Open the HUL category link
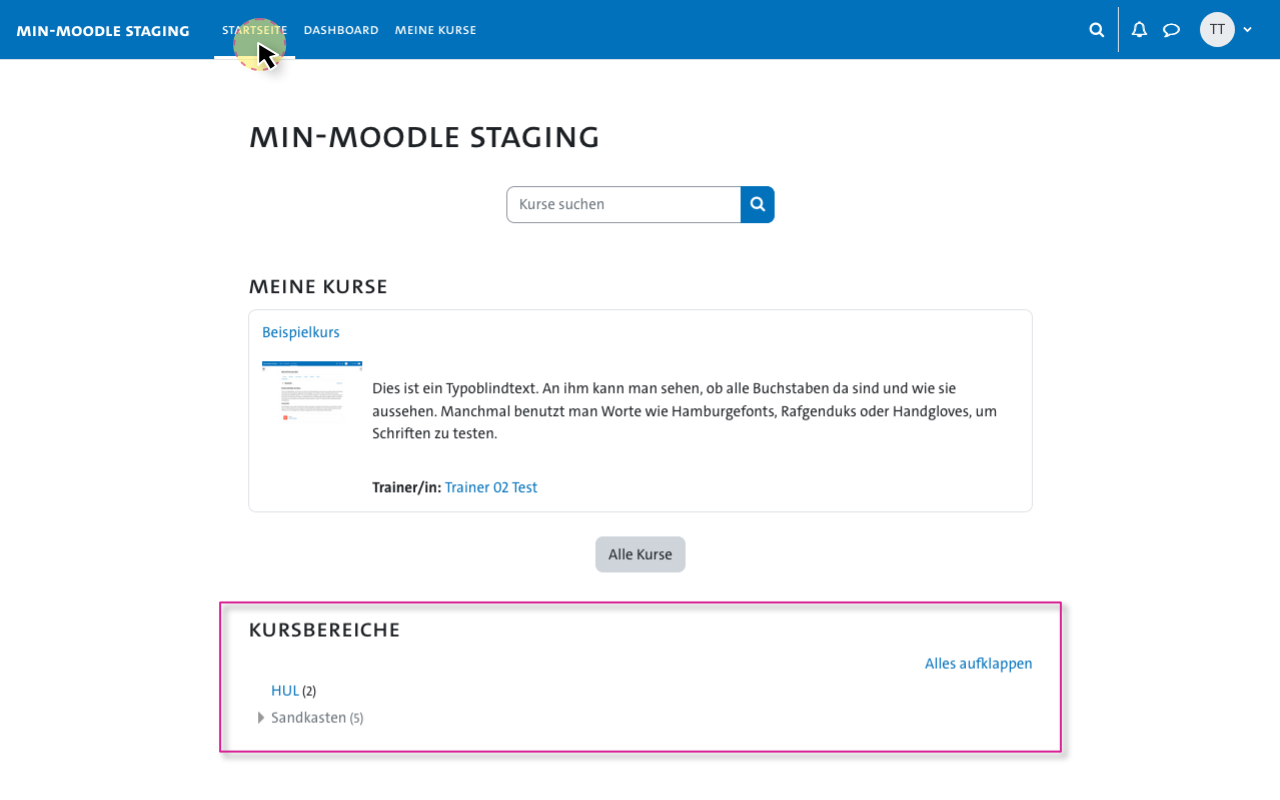Viewport: 1280px width, 800px height. (285, 691)
